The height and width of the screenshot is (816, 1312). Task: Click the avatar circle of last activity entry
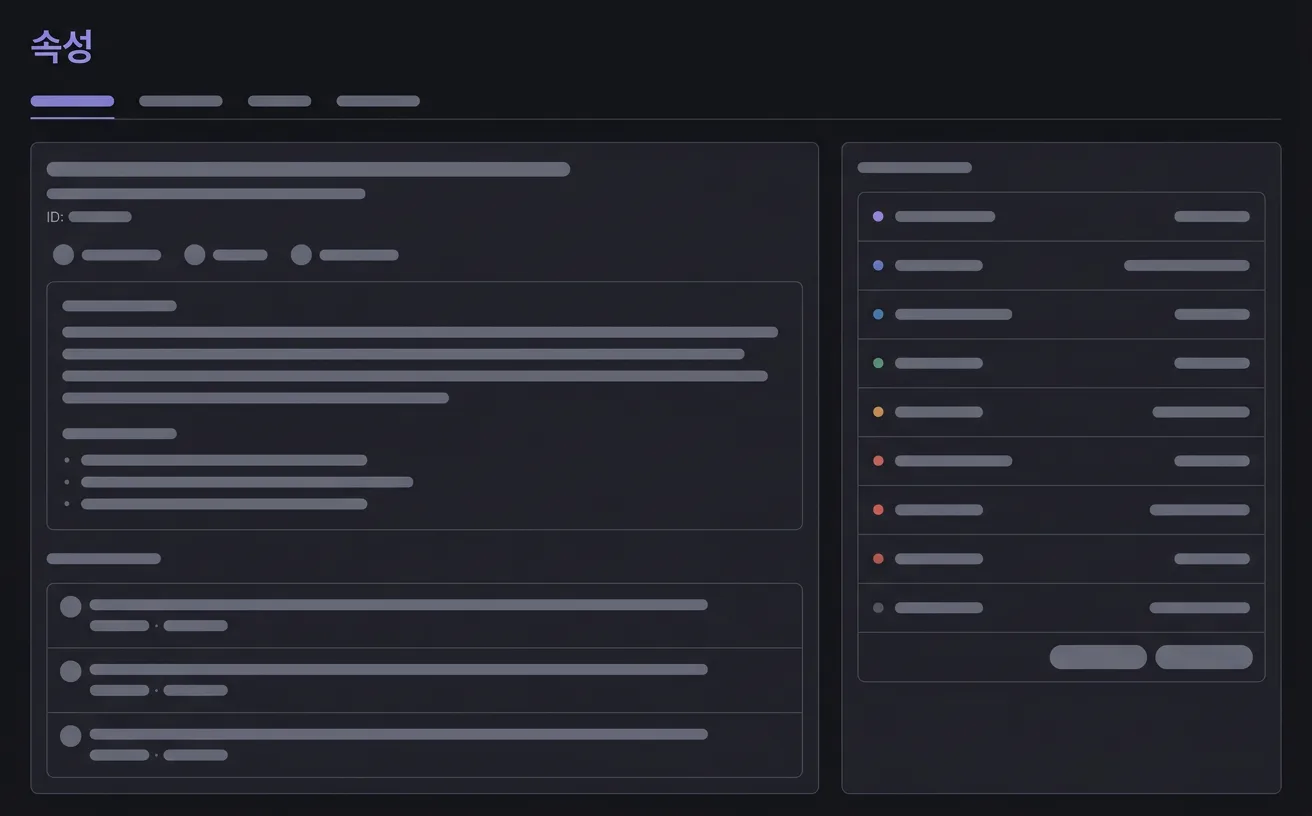[x=70, y=736]
